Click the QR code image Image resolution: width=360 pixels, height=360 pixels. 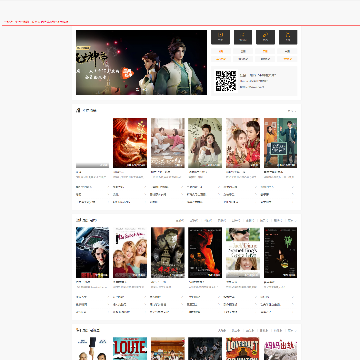click(226, 81)
